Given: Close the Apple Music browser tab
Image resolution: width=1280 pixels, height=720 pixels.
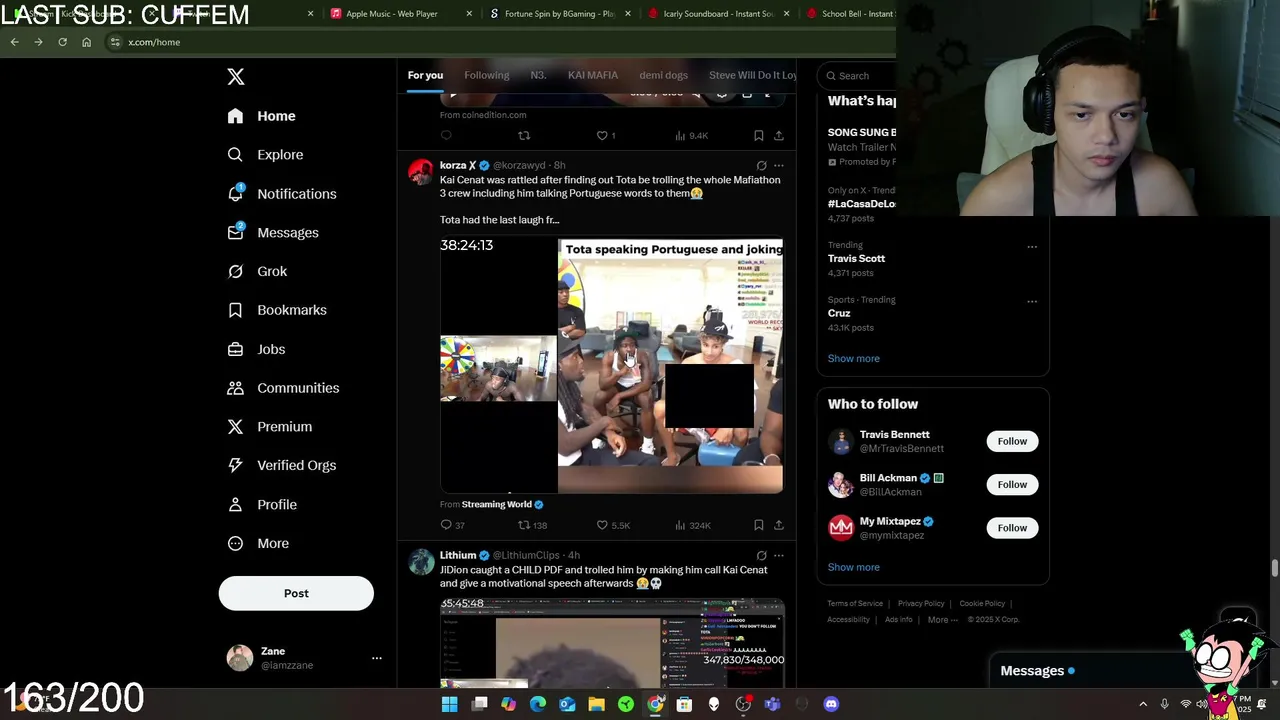Looking at the screenshot, I should tap(469, 14).
